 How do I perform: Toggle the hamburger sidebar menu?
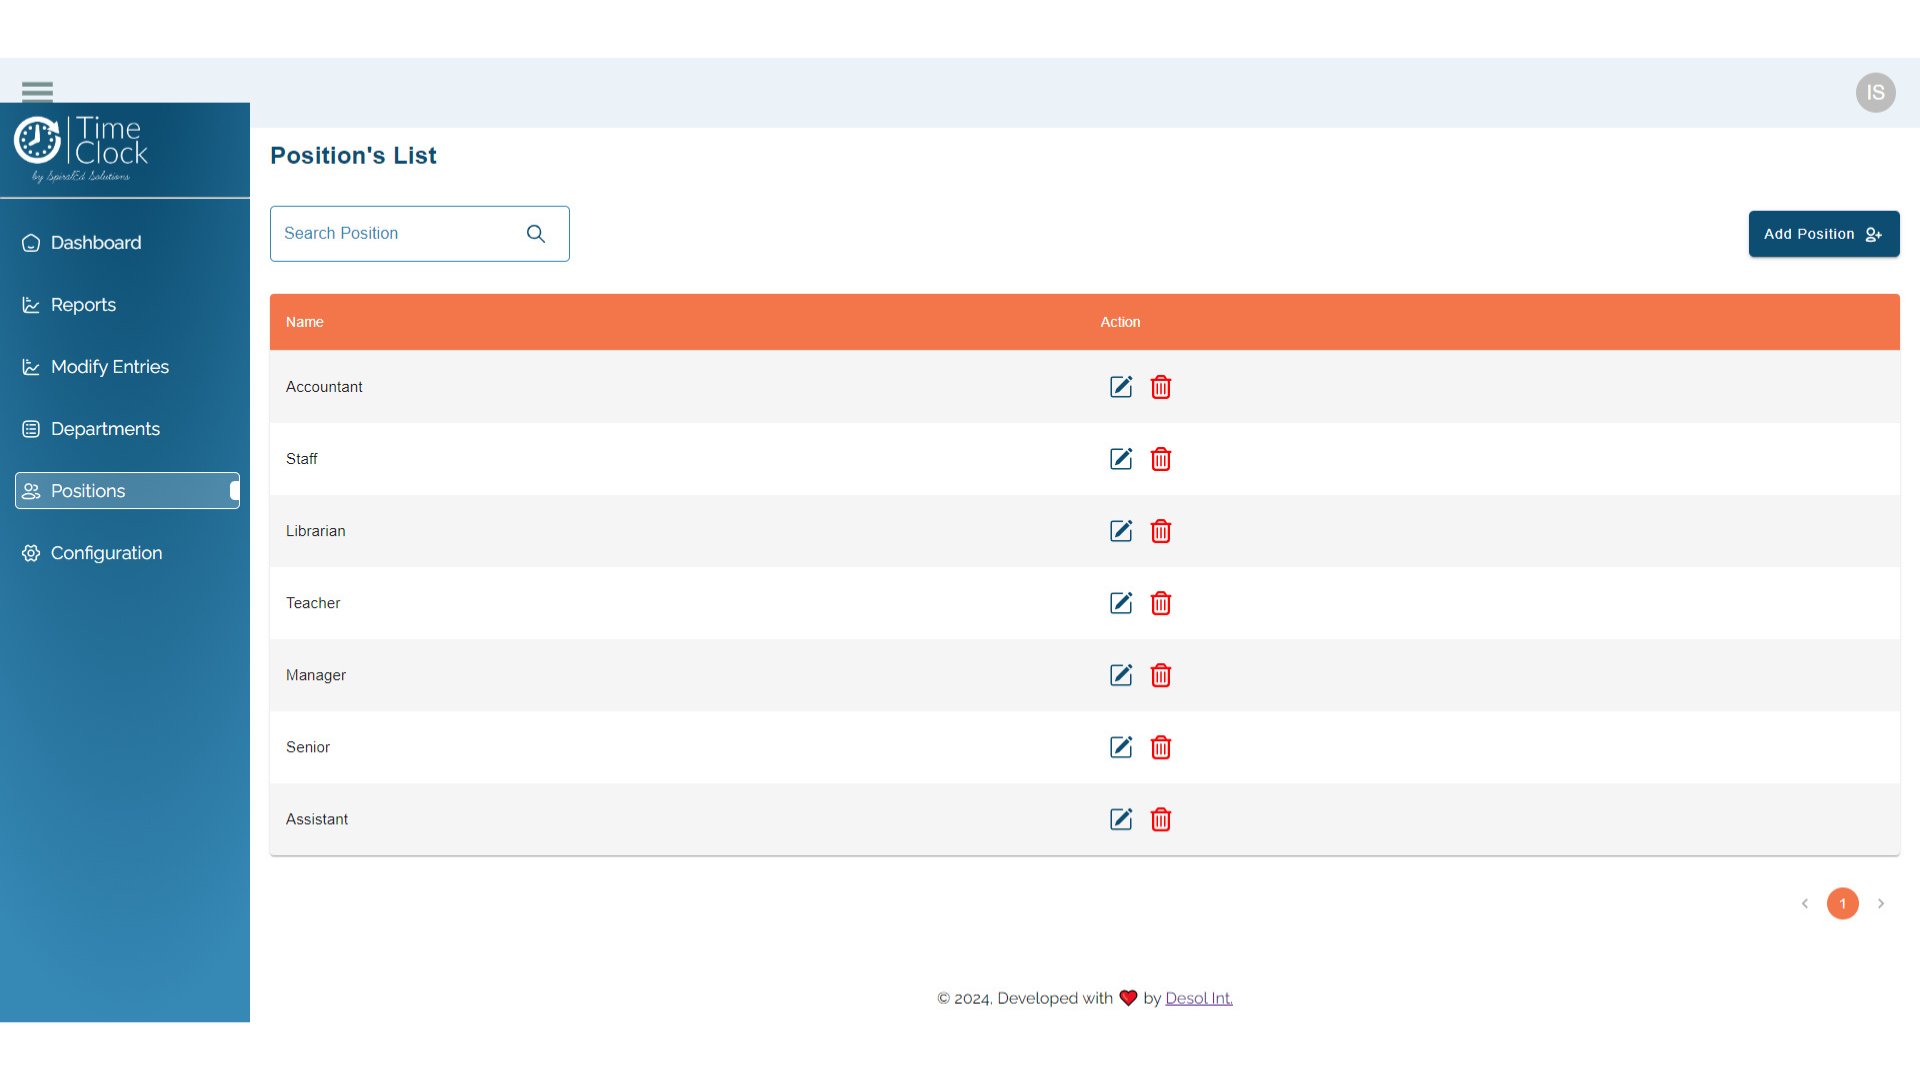click(37, 92)
